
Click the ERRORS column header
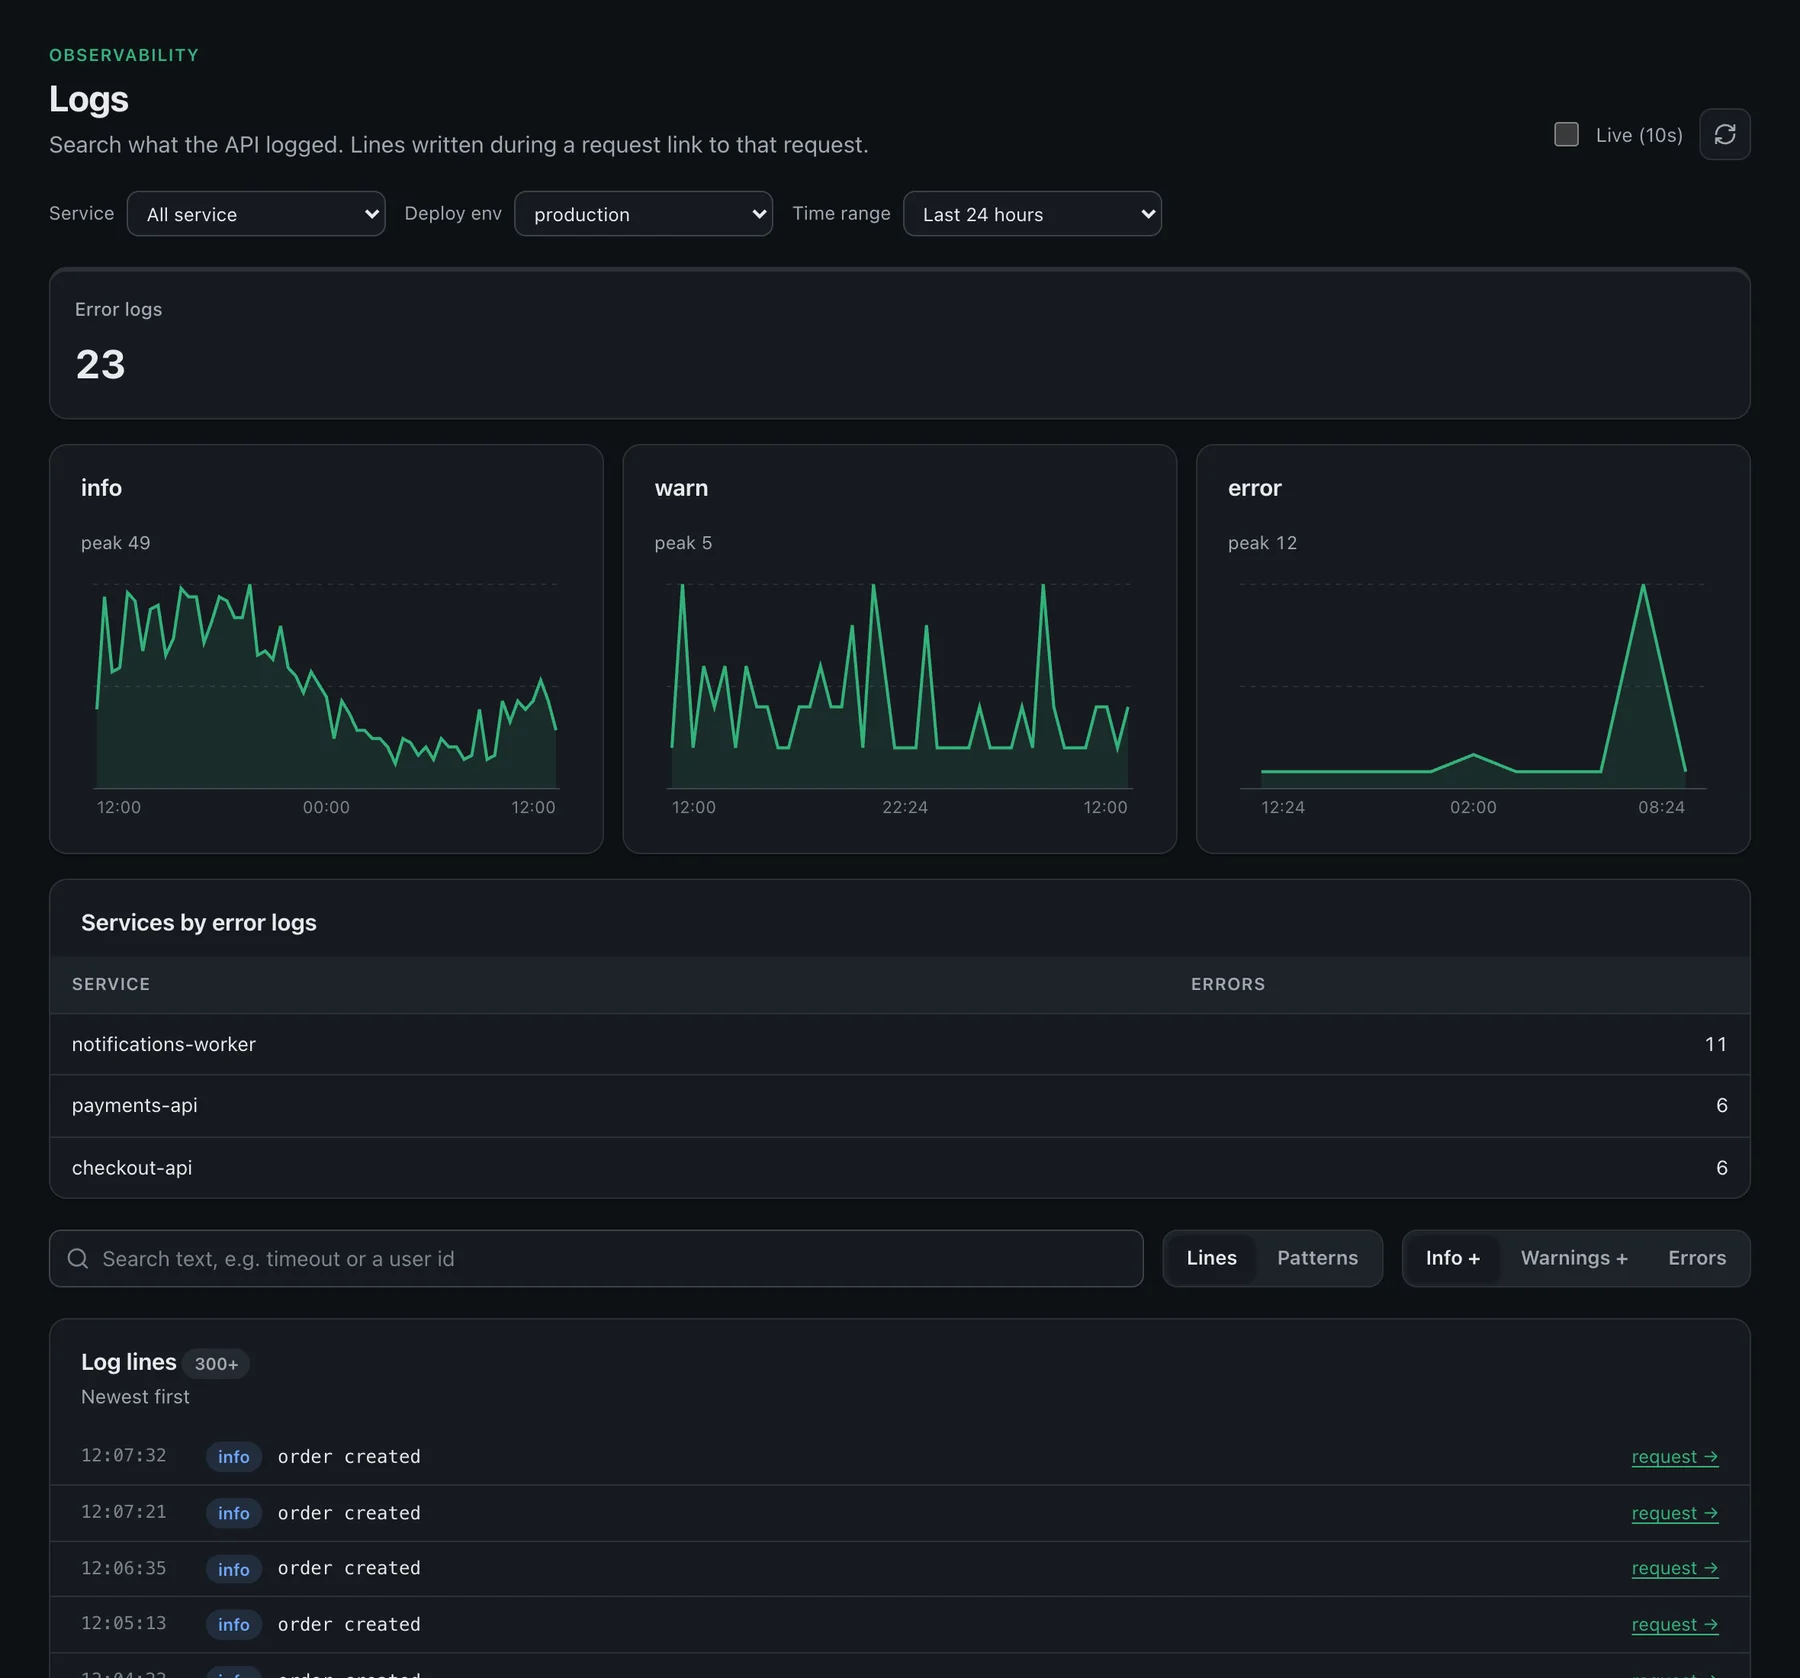[x=1227, y=984]
